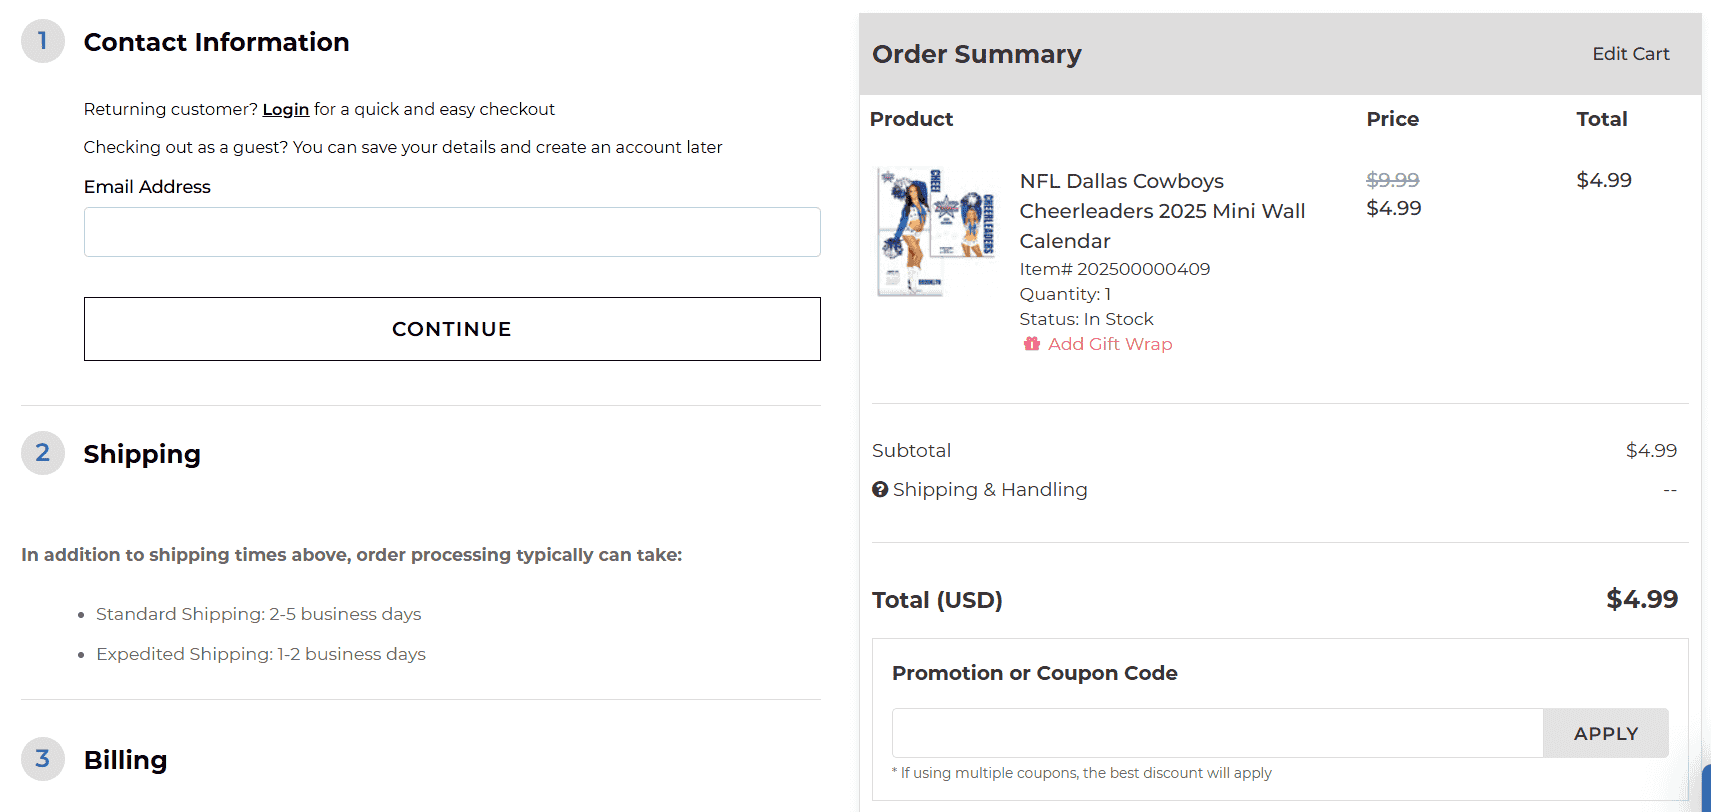Click the Order Summary heading
This screenshot has height=812, width=1711.
(976, 54)
